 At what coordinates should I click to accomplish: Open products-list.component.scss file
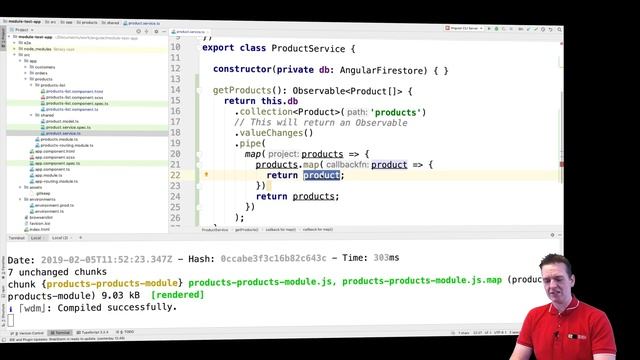(72, 97)
